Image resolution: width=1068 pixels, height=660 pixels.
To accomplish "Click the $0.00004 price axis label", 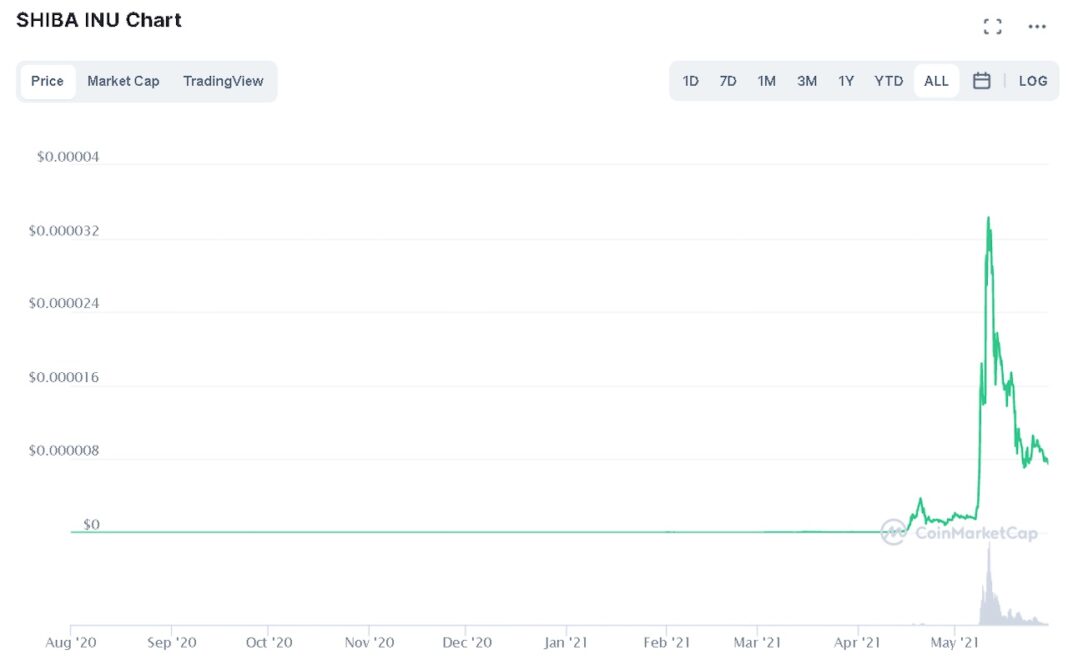I will pyautogui.click(x=67, y=157).
